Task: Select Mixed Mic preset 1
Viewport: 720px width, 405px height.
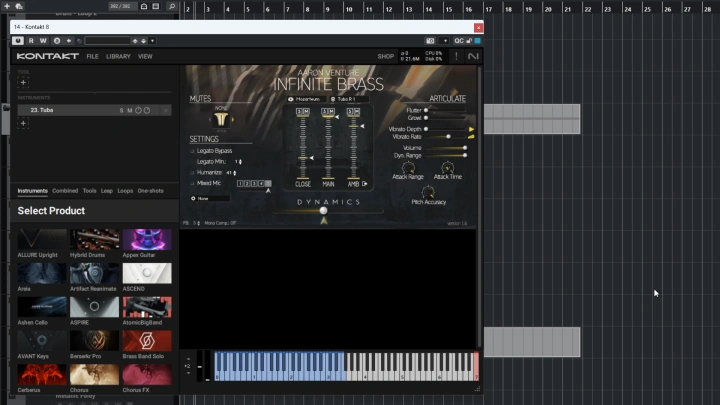Action: tap(240, 184)
